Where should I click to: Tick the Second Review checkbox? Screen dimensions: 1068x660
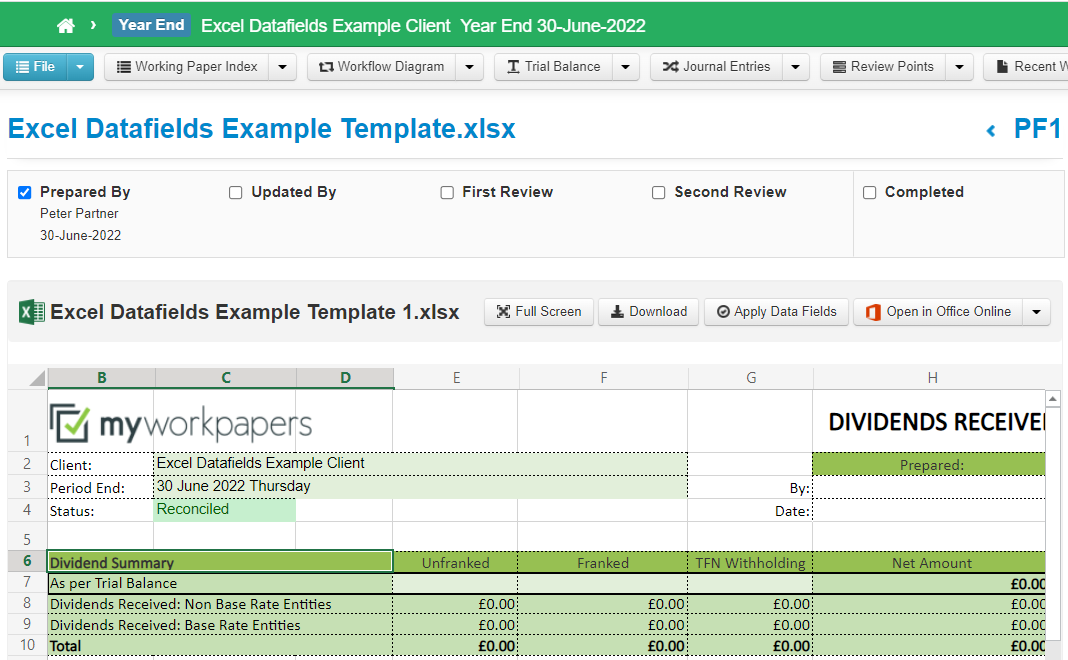point(659,193)
